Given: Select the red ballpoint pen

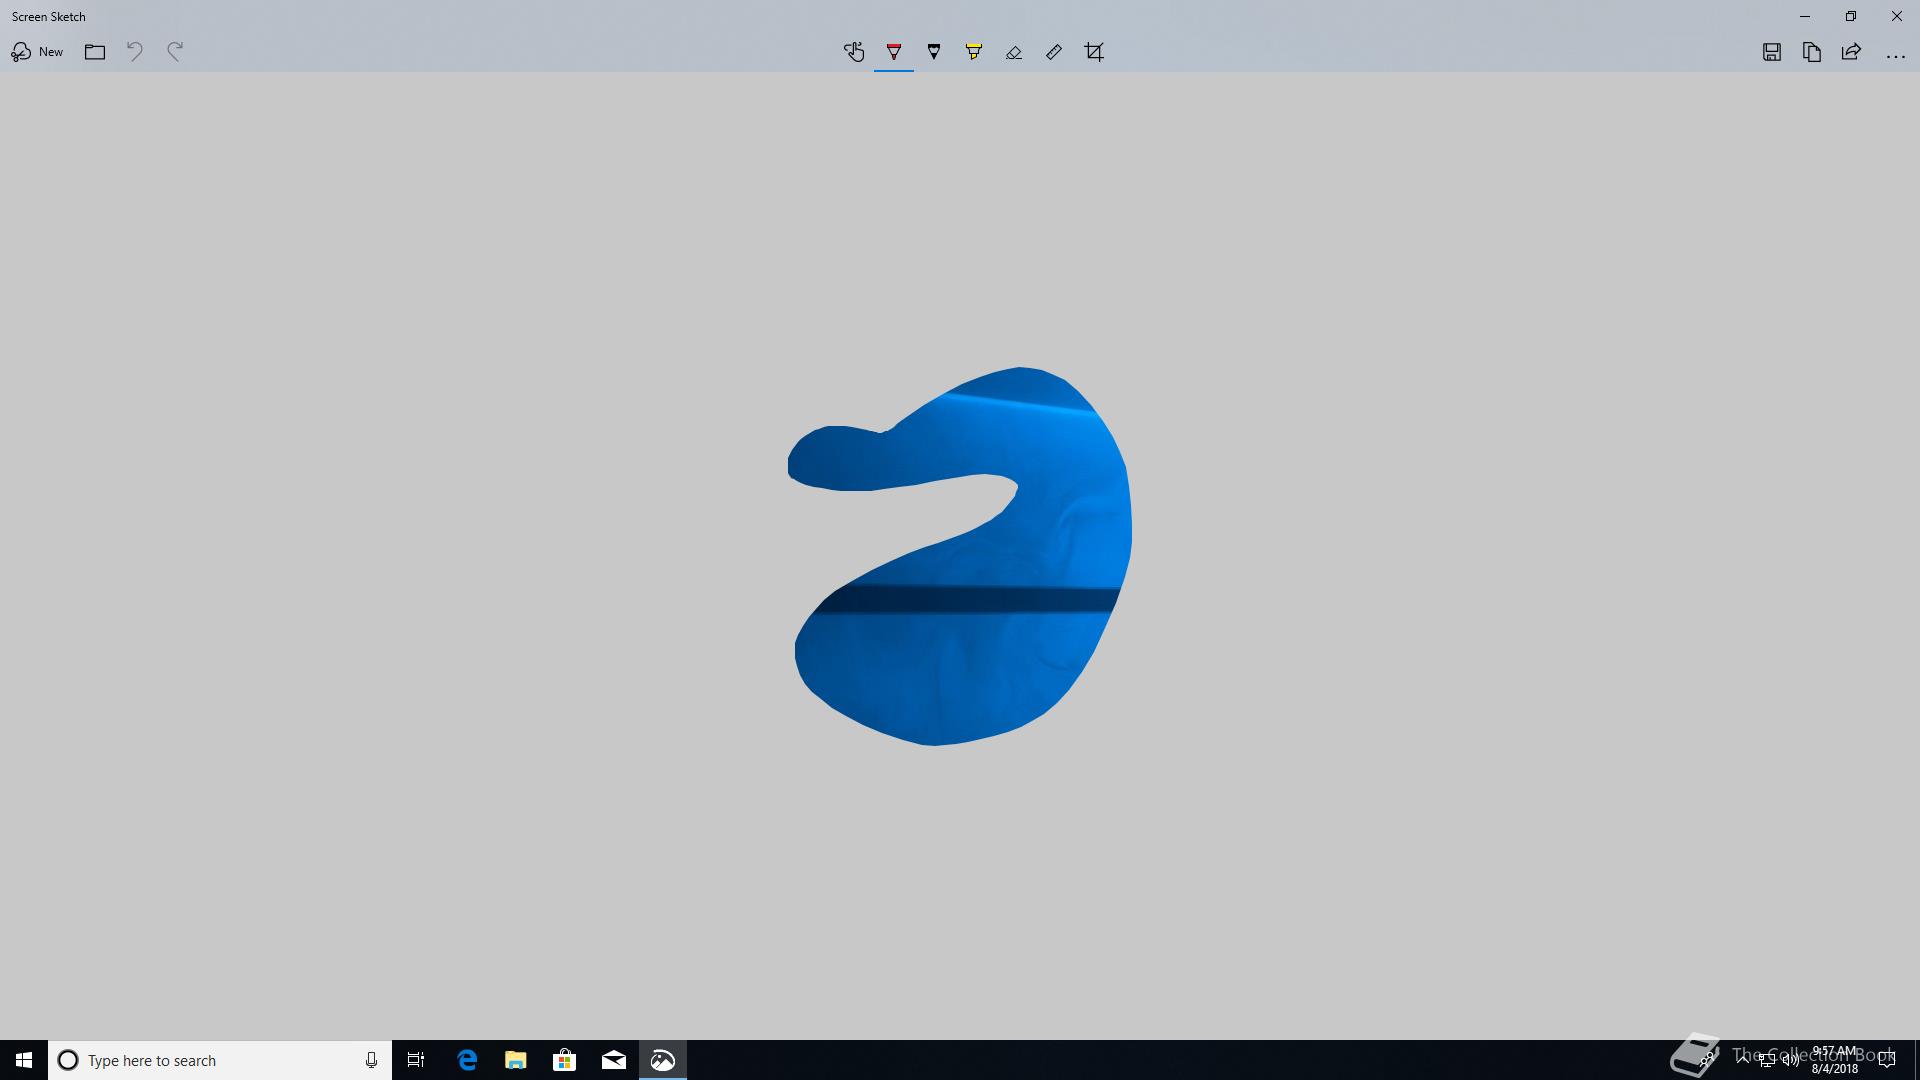Looking at the screenshot, I should point(894,52).
